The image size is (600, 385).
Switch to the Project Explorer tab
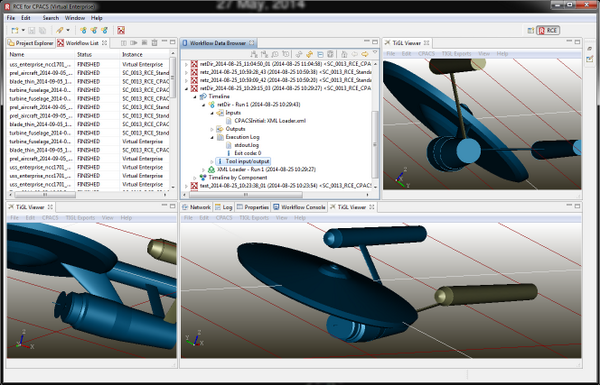click(31, 43)
